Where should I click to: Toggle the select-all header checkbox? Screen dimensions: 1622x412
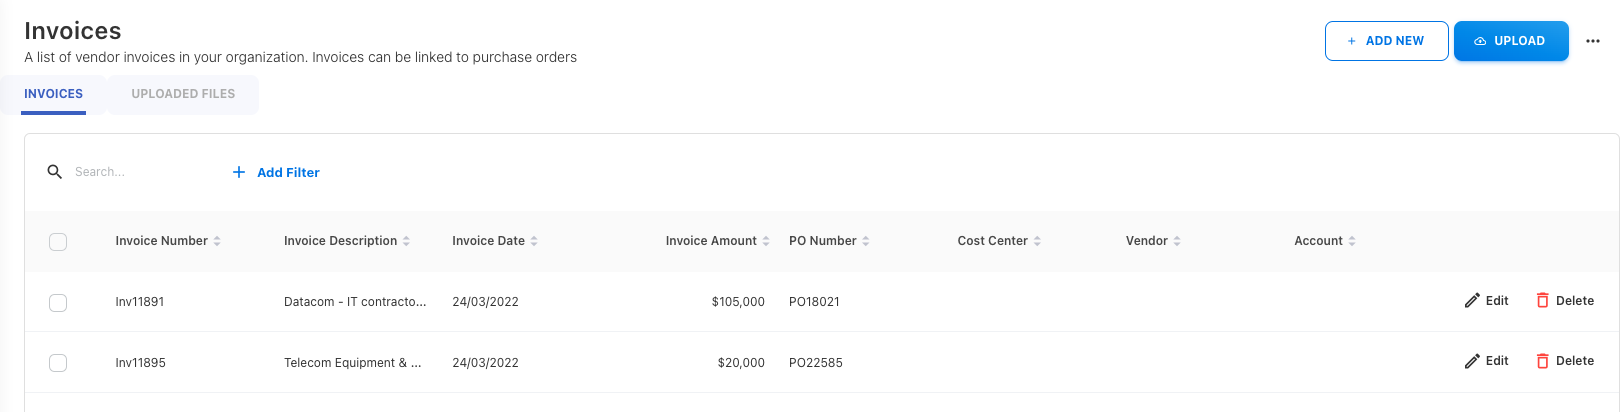click(58, 241)
